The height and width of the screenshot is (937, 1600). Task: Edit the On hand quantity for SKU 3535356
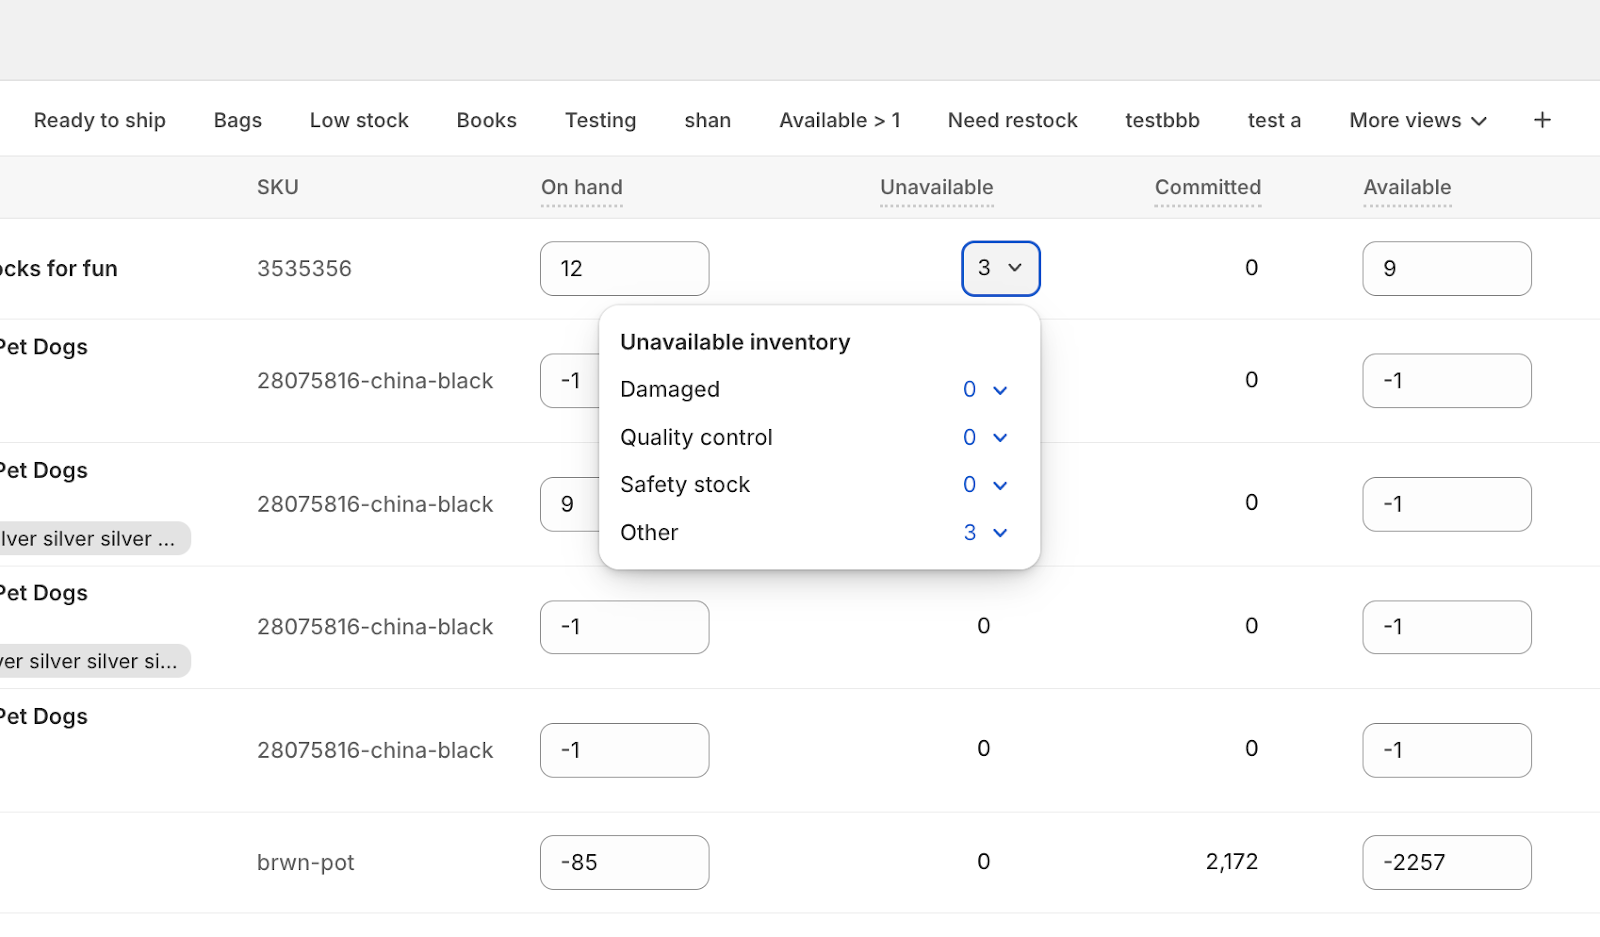[x=623, y=268]
